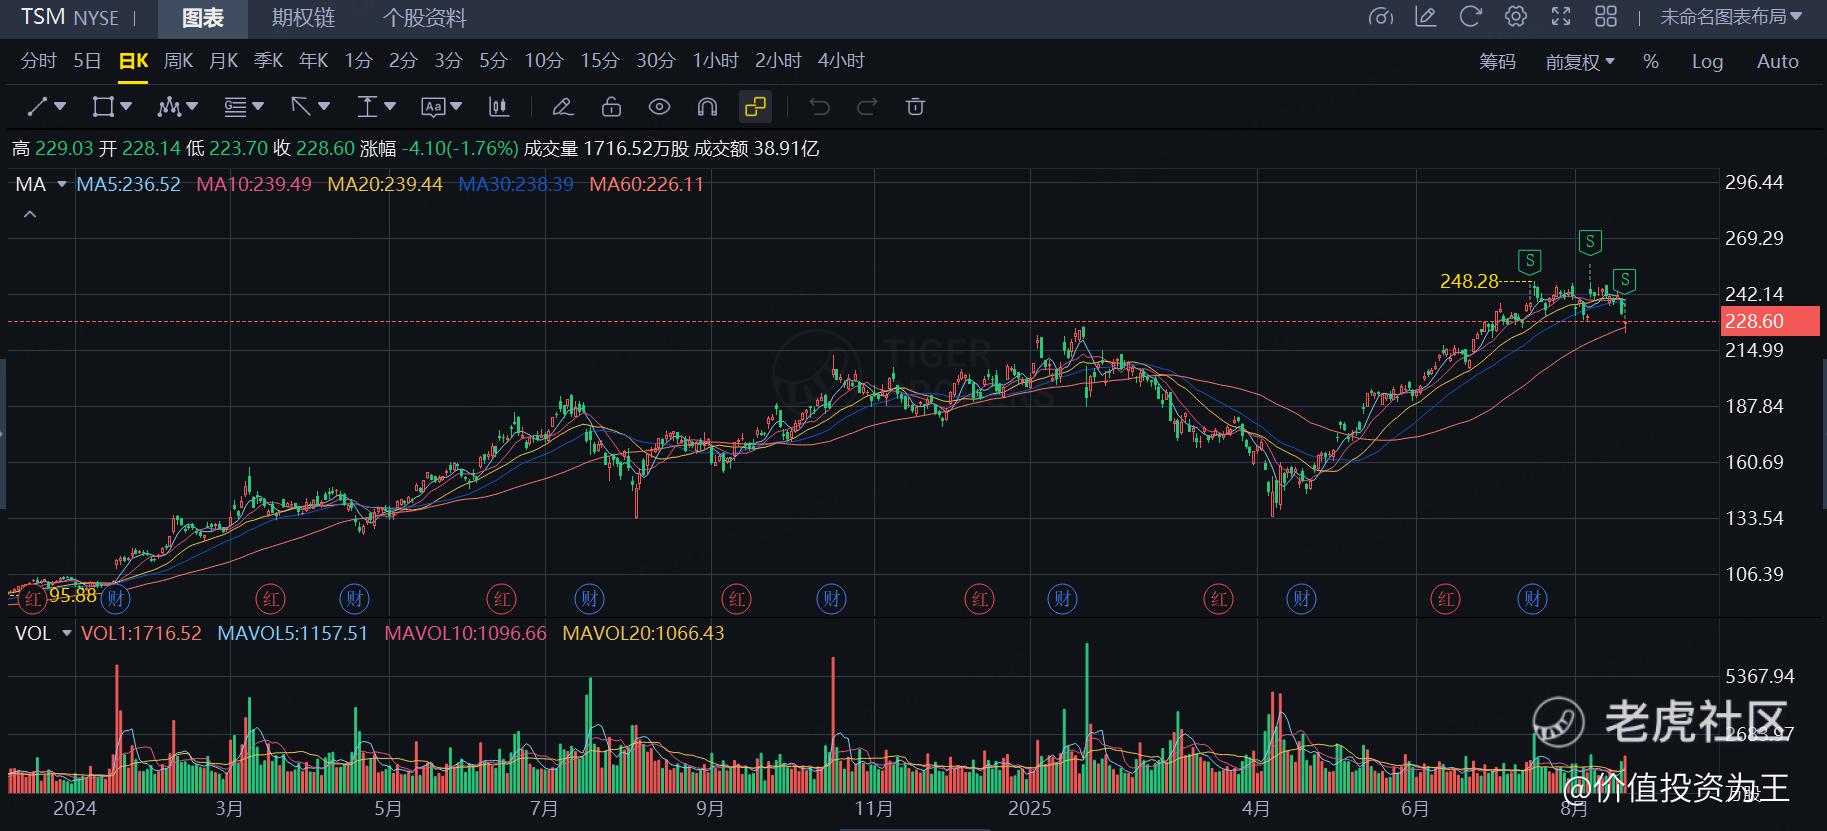1827x831 pixels.
Task: Click the lock drawings icon
Action: click(611, 107)
